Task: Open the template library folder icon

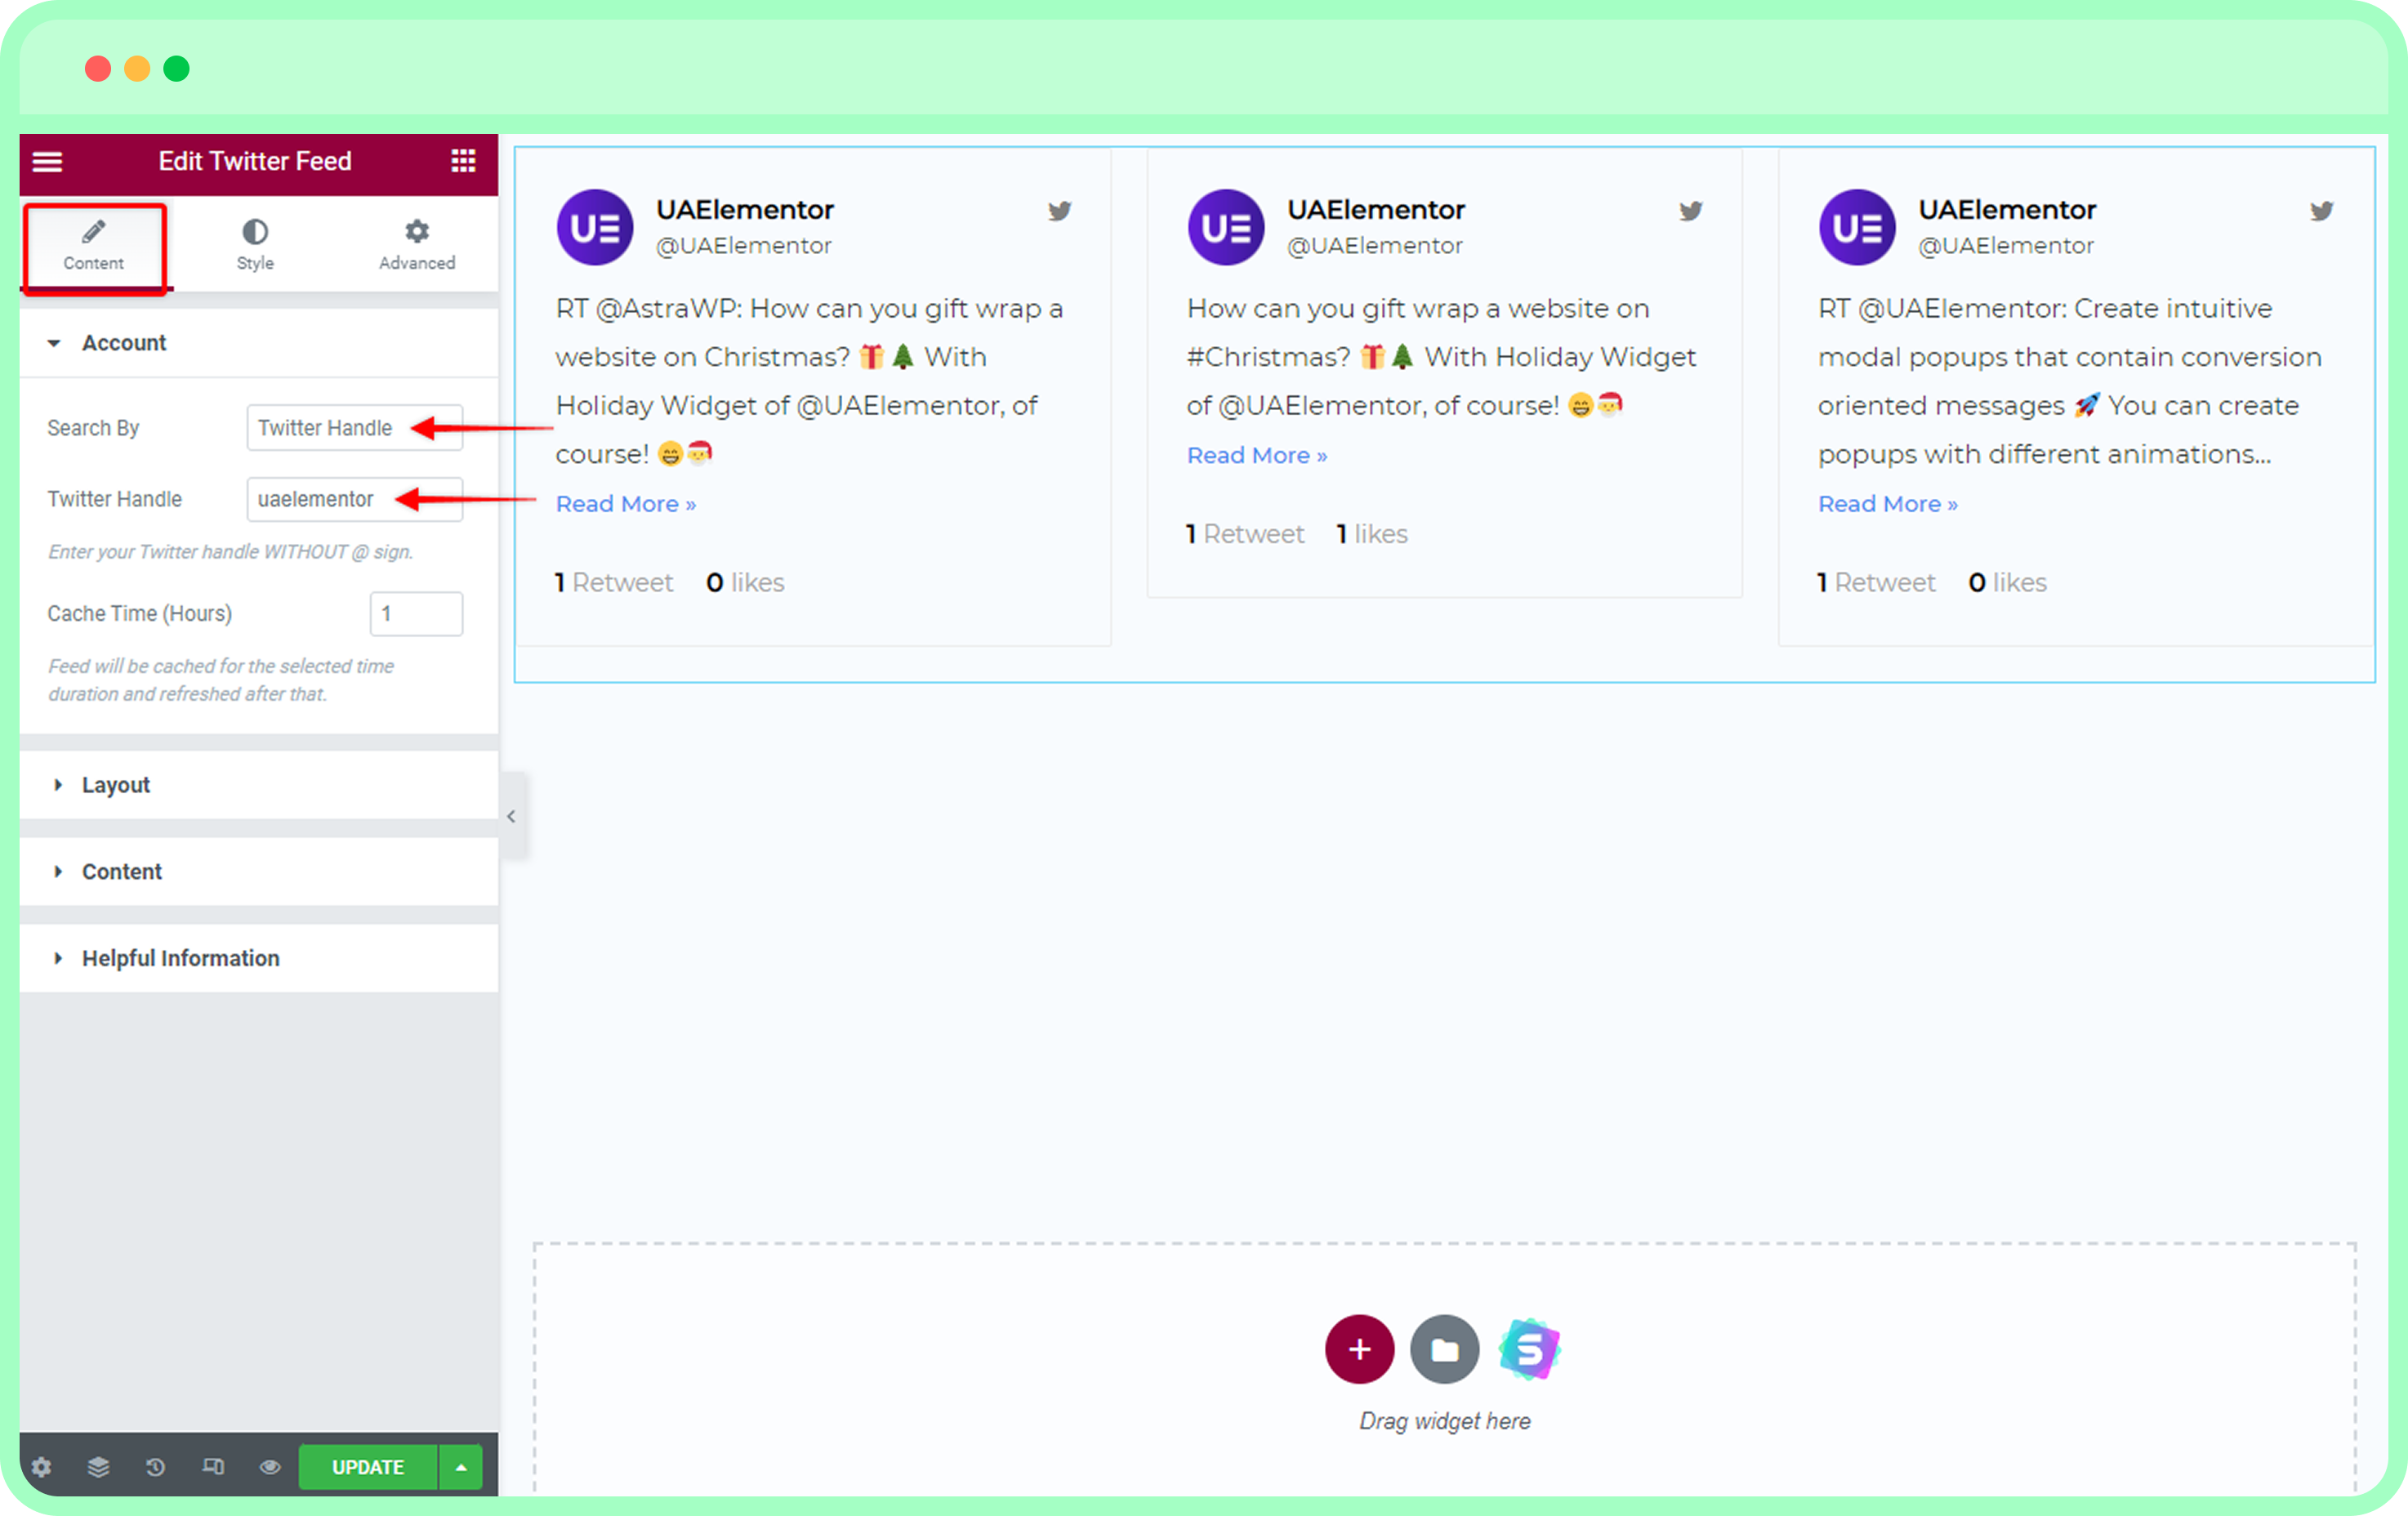Action: point(1444,1349)
